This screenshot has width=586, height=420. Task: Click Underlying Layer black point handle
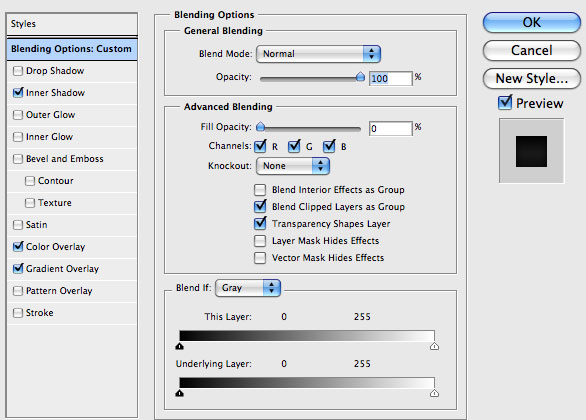[x=180, y=393]
